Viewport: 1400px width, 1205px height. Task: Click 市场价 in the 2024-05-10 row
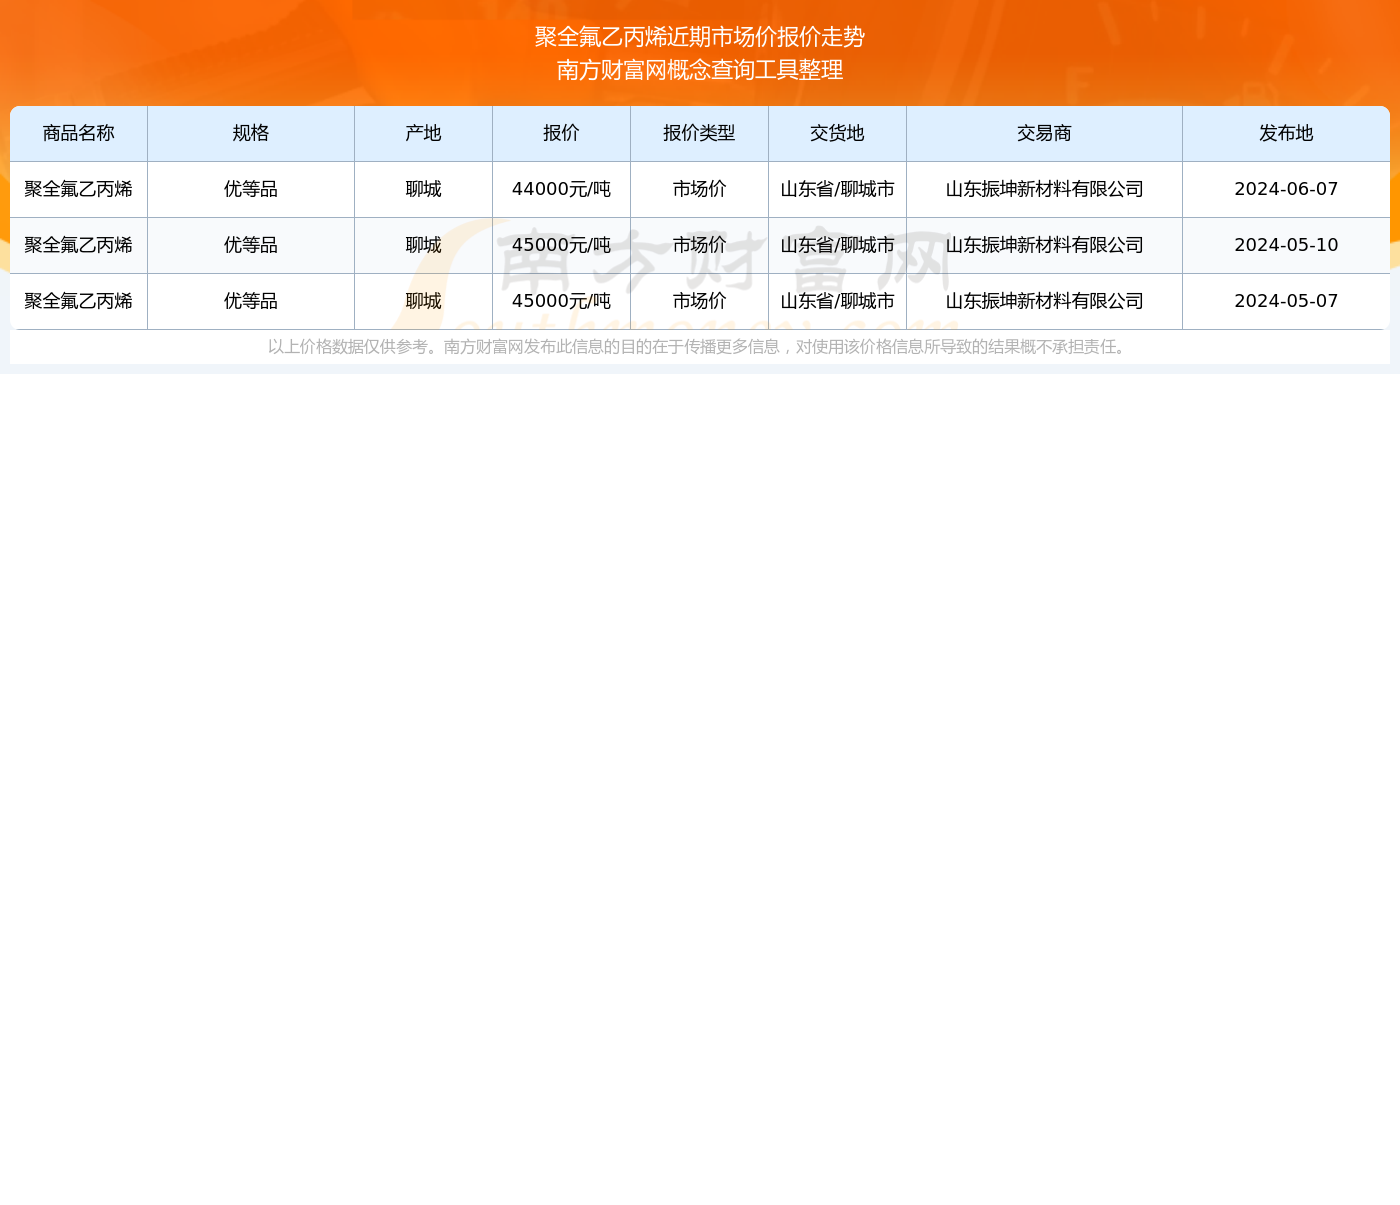[x=700, y=245]
